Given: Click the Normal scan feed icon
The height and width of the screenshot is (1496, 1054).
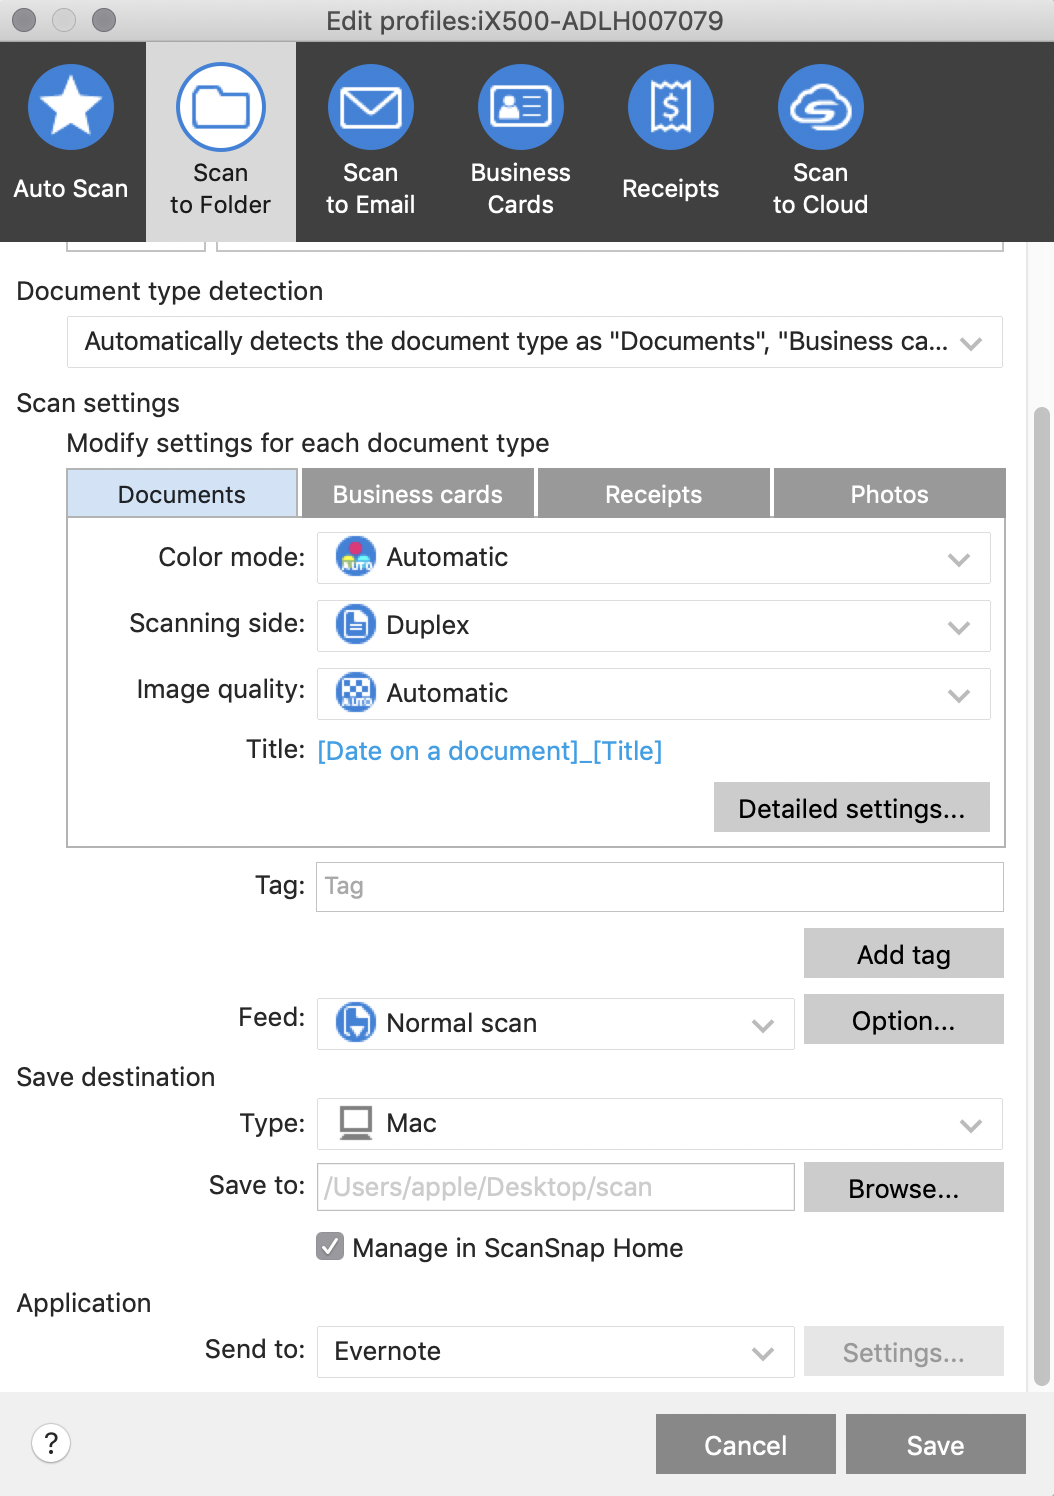Looking at the screenshot, I should click(x=355, y=1023).
